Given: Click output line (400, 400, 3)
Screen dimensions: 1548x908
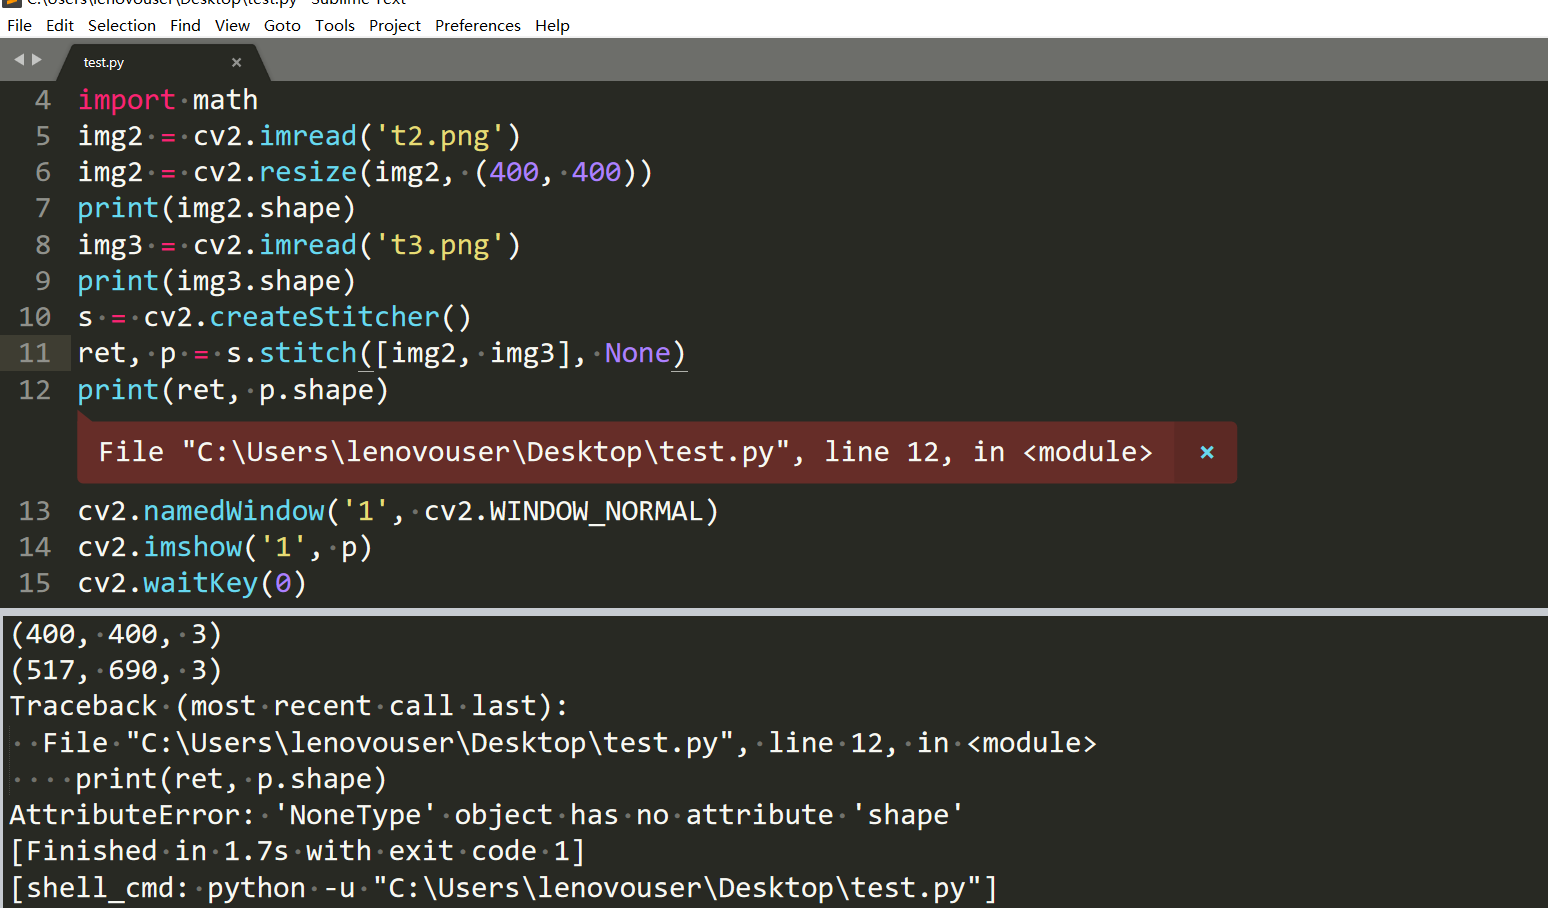Looking at the screenshot, I should coord(116,634).
